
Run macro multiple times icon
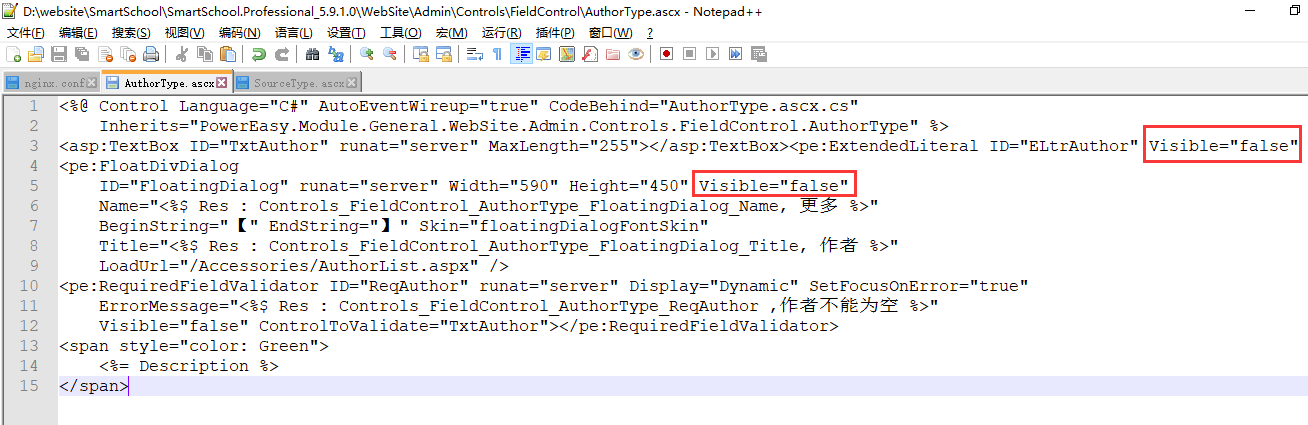[x=735, y=54]
